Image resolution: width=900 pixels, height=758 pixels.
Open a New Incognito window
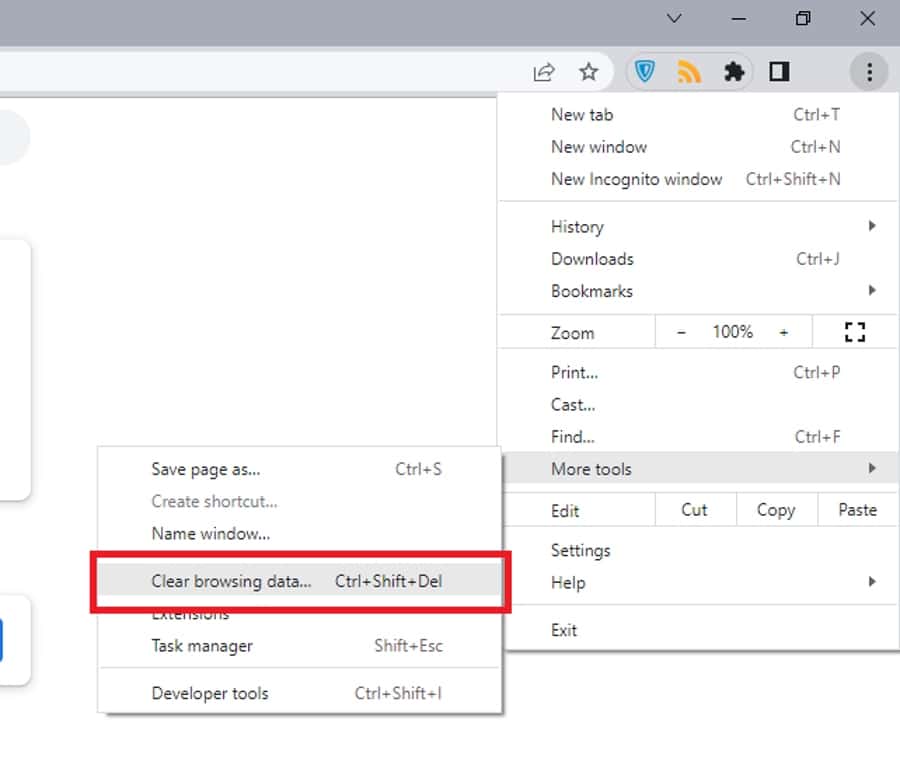636,179
